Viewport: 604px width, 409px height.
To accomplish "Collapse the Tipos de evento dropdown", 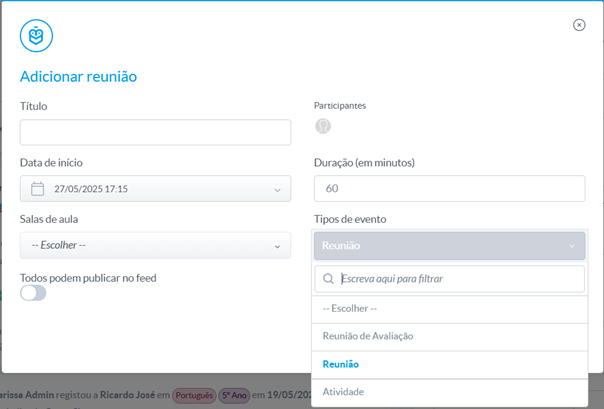I will 450,246.
